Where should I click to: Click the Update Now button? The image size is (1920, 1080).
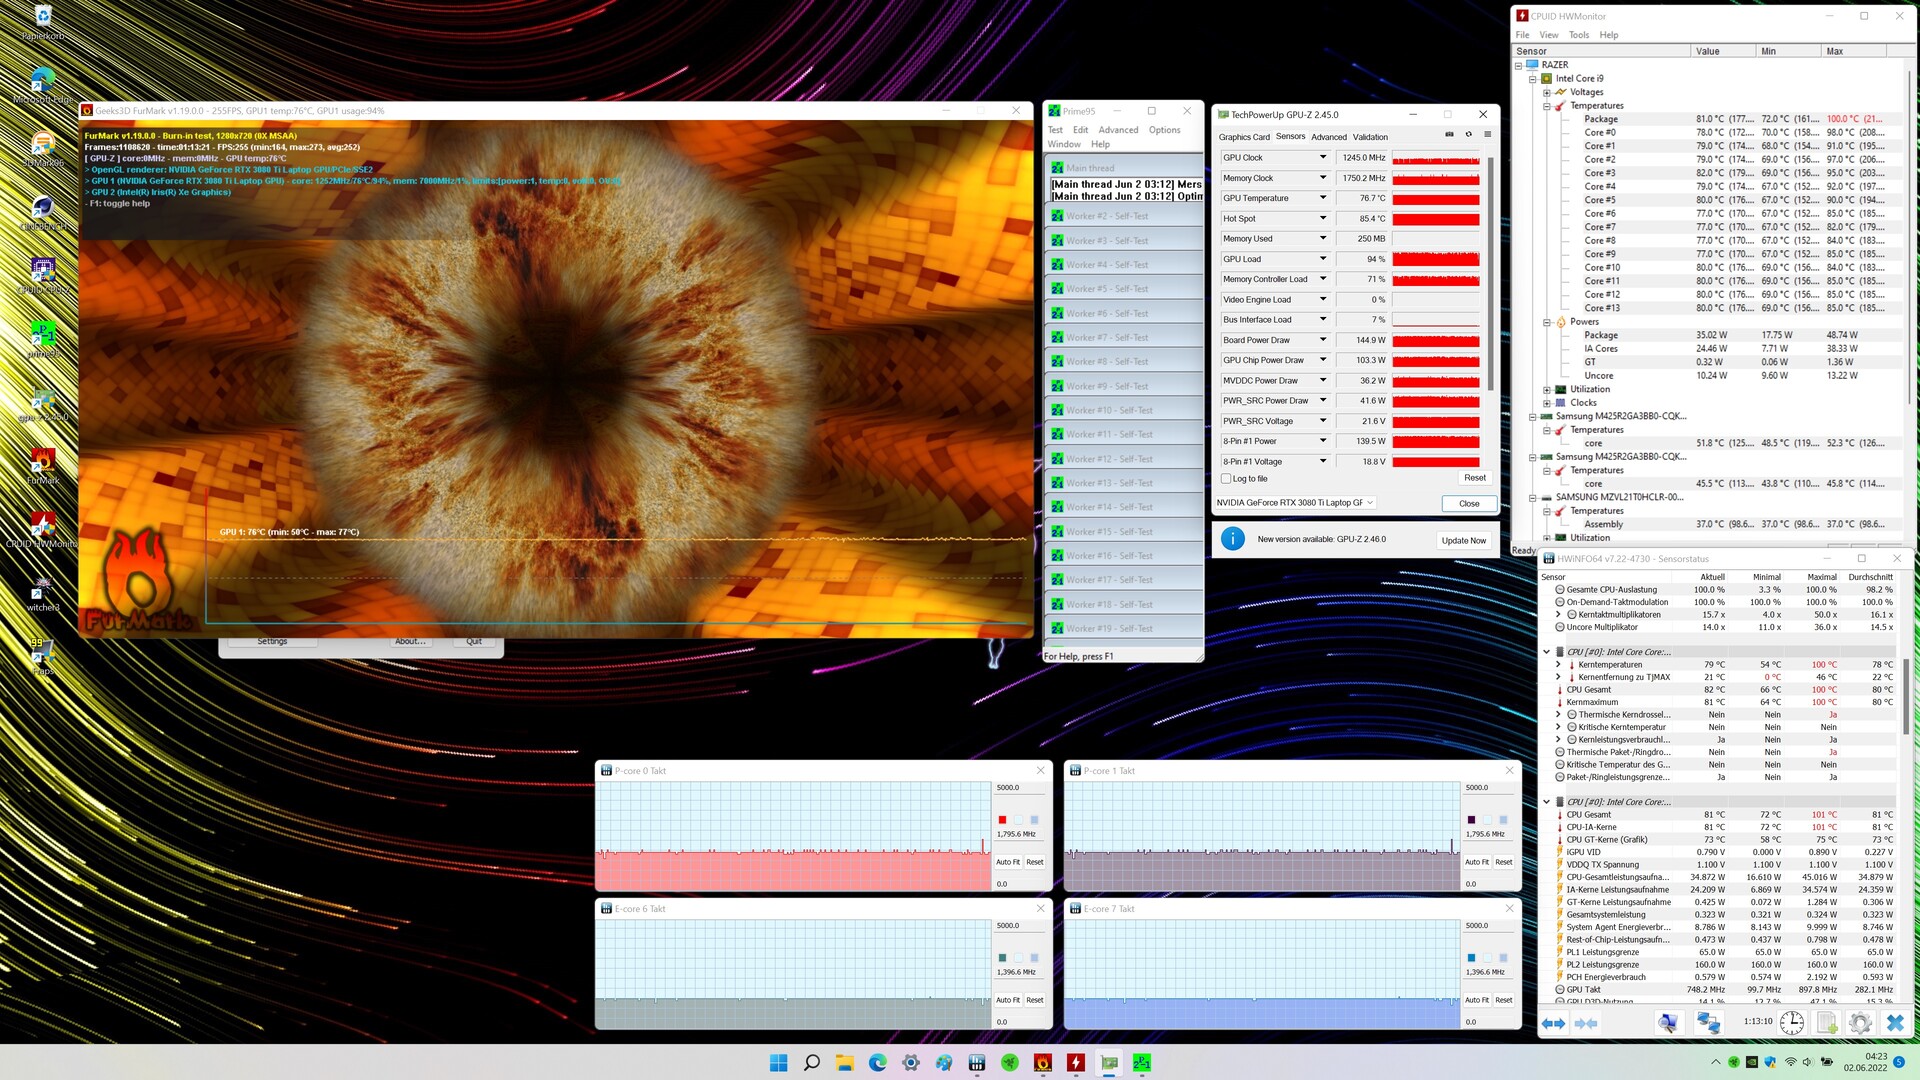click(x=1463, y=540)
